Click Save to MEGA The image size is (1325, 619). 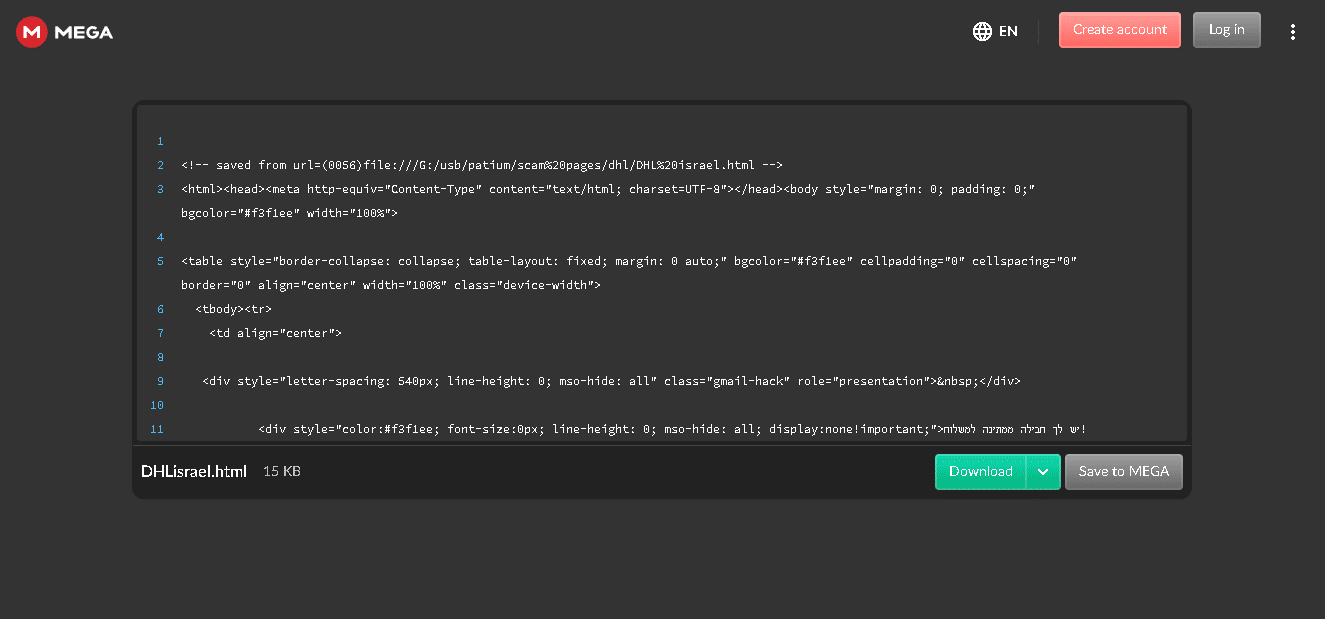pos(1123,472)
